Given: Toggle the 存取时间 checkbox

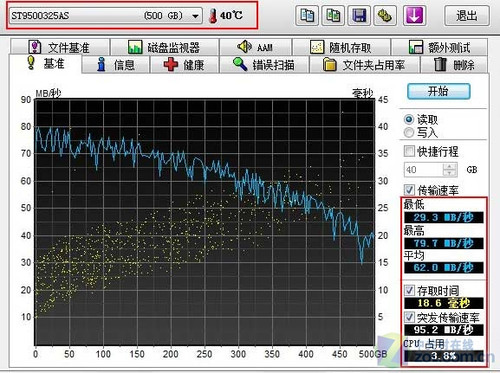Looking at the screenshot, I should click(409, 290).
